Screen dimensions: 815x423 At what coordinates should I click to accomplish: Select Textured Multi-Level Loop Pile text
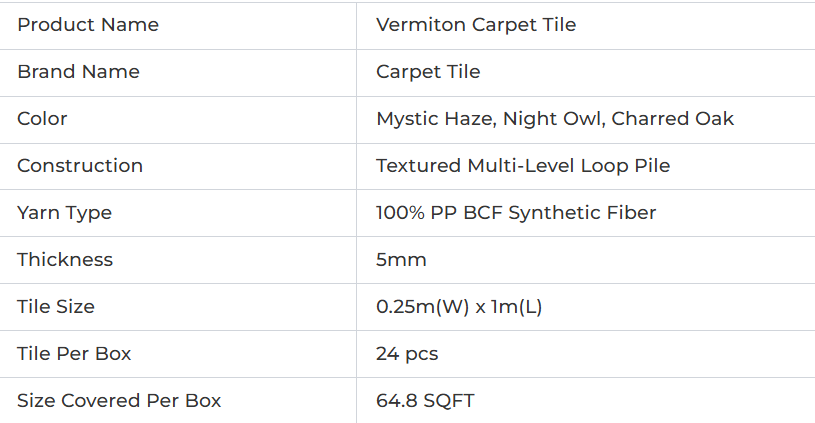[523, 166]
